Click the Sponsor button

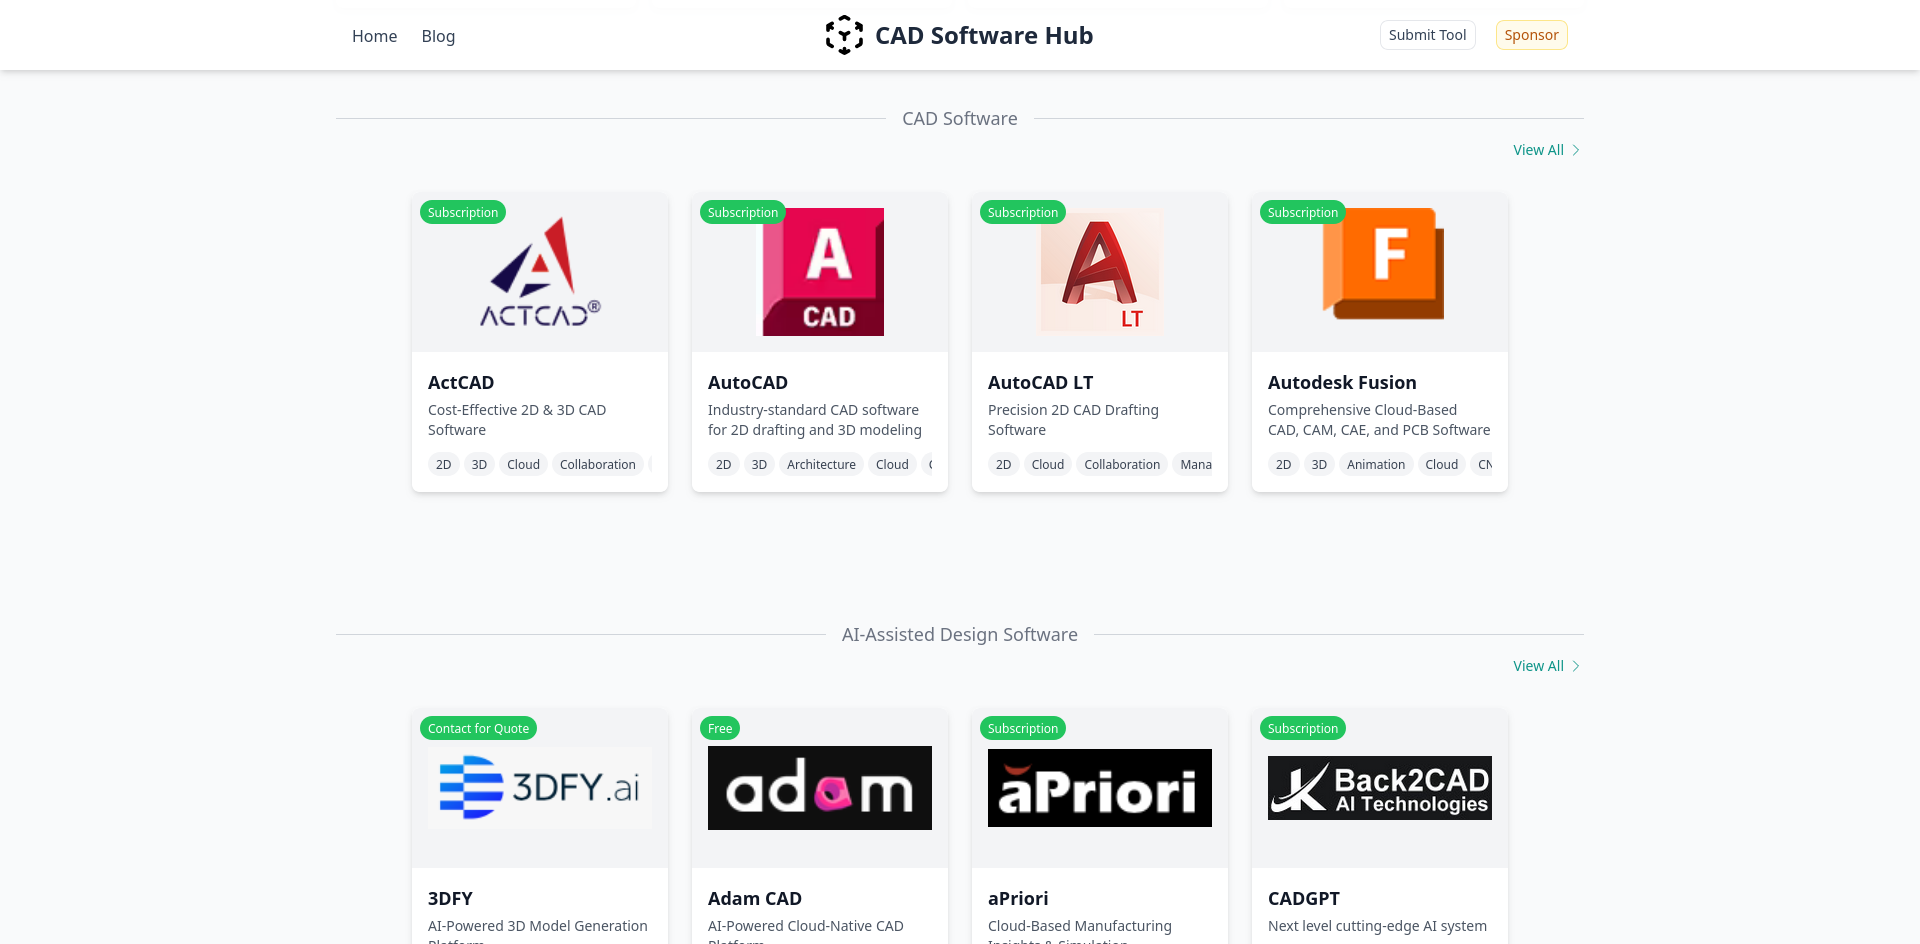coord(1531,35)
